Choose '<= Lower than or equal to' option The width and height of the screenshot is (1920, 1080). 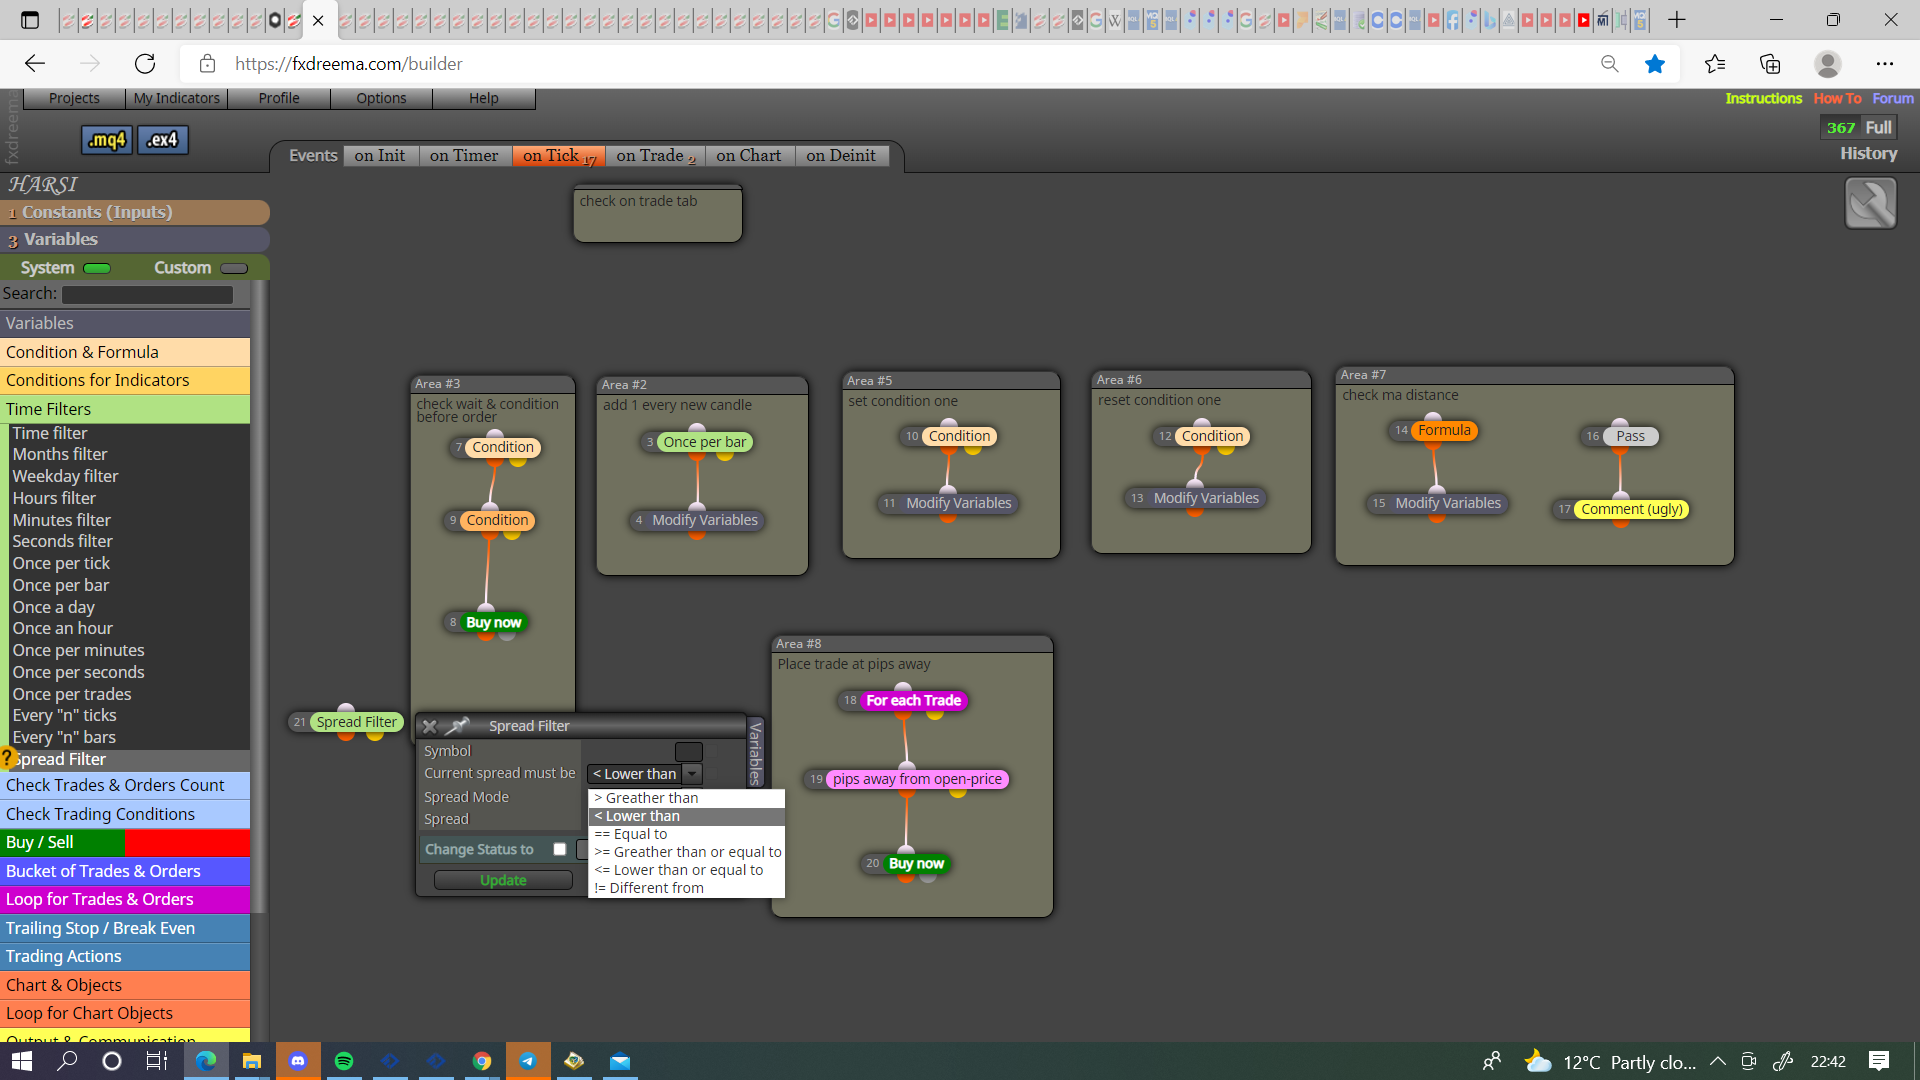[x=686, y=870]
